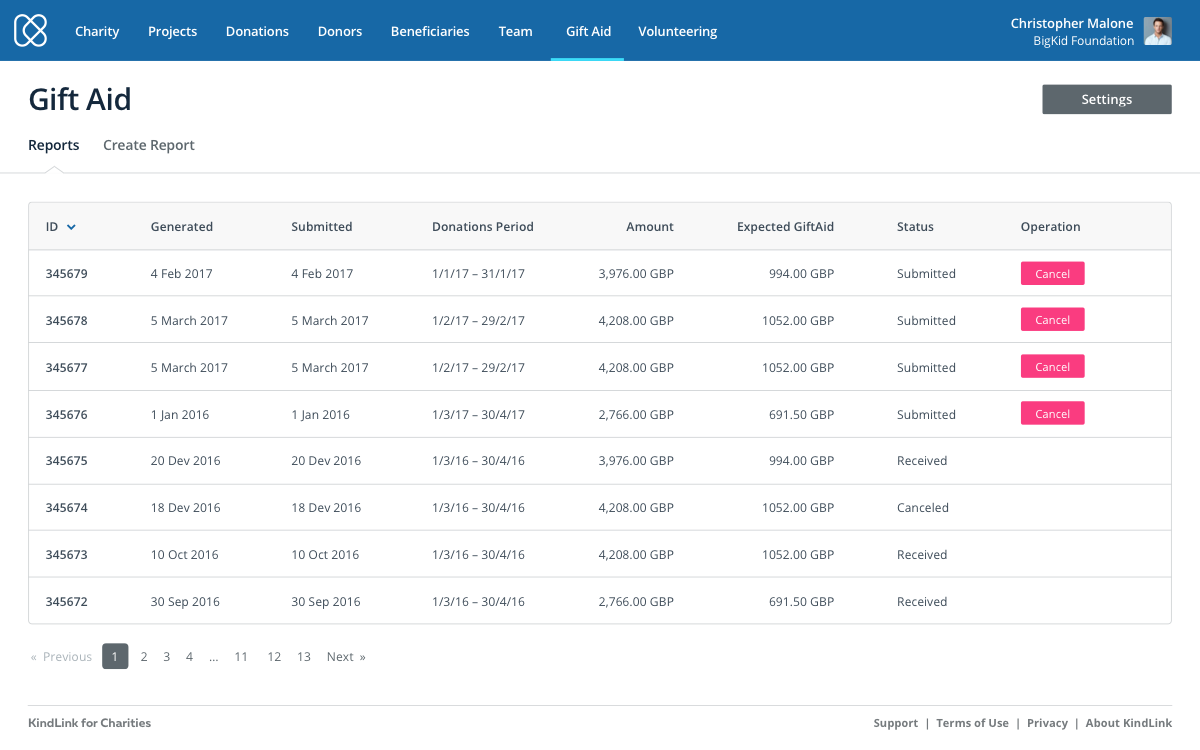Go to page 2 of reports

(x=144, y=657)
